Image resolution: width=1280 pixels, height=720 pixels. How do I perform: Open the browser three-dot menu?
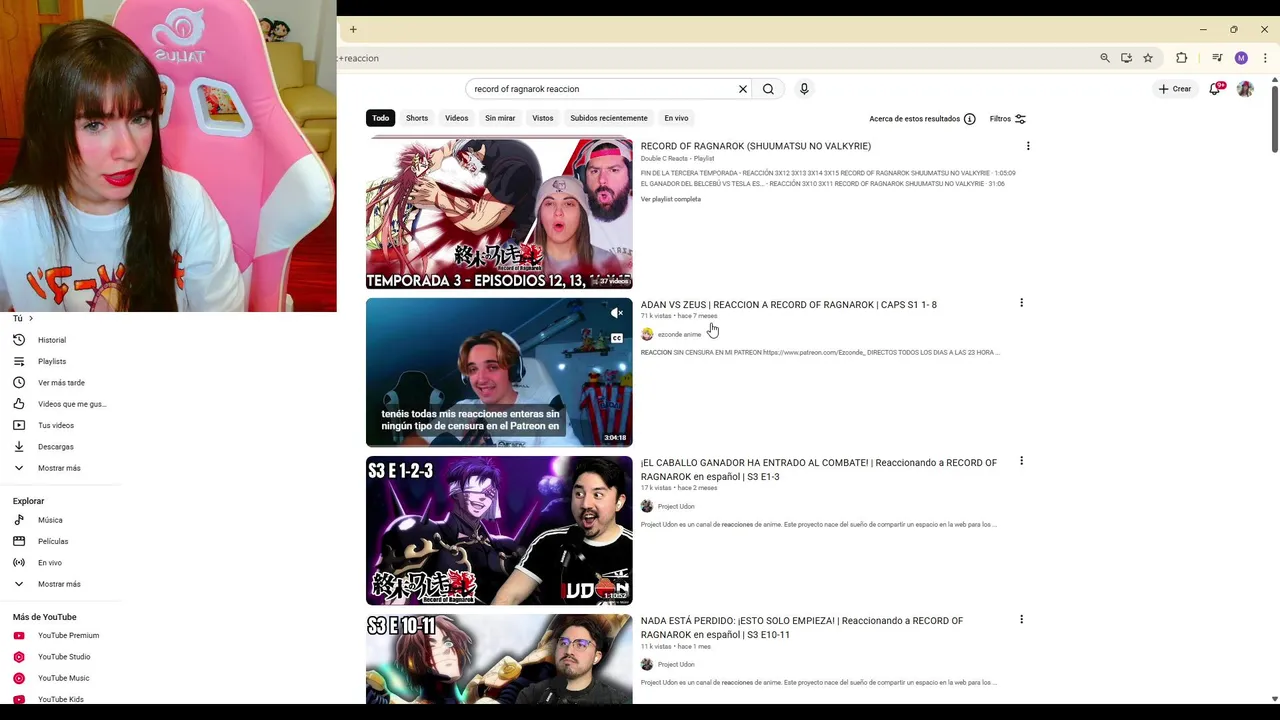point(1265,58)
